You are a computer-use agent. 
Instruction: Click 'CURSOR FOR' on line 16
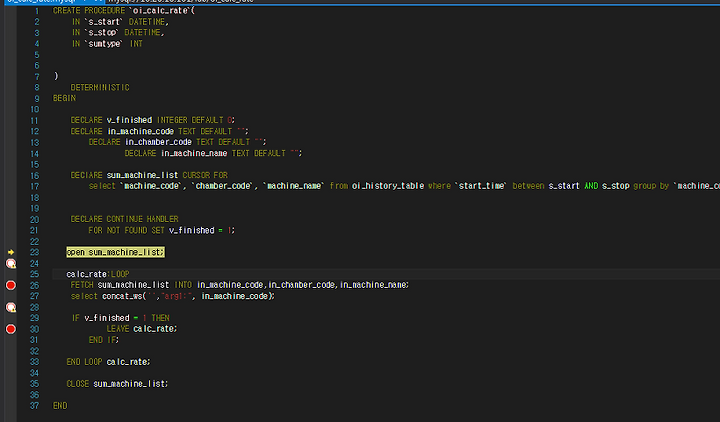(205, 175)
